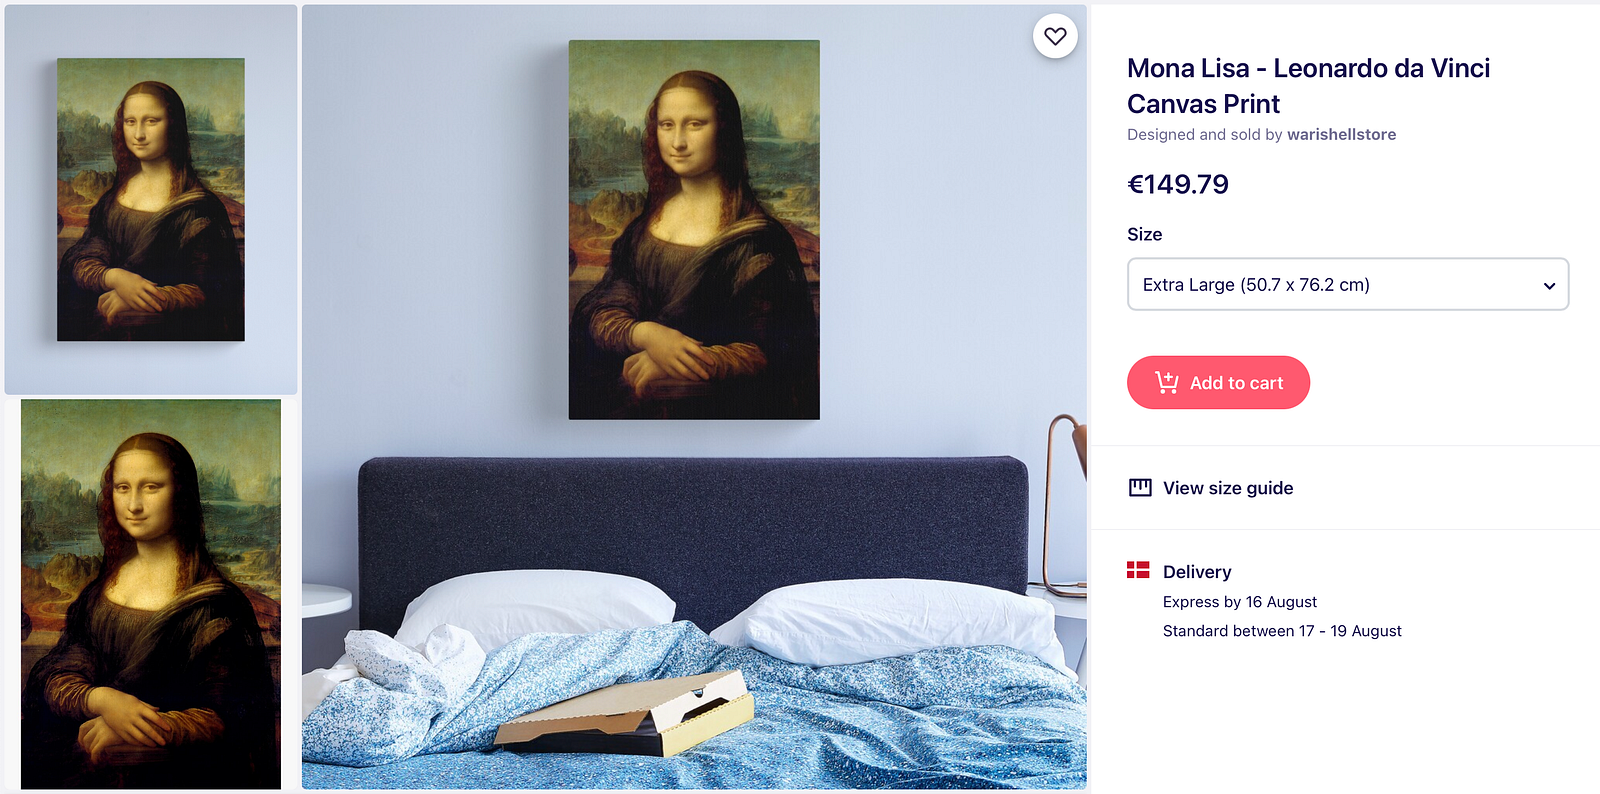Open the Extra Large size dropdown
The height and width of the screenshot is (794, 1600).
pyautogui.click(x=1348, y=284)
